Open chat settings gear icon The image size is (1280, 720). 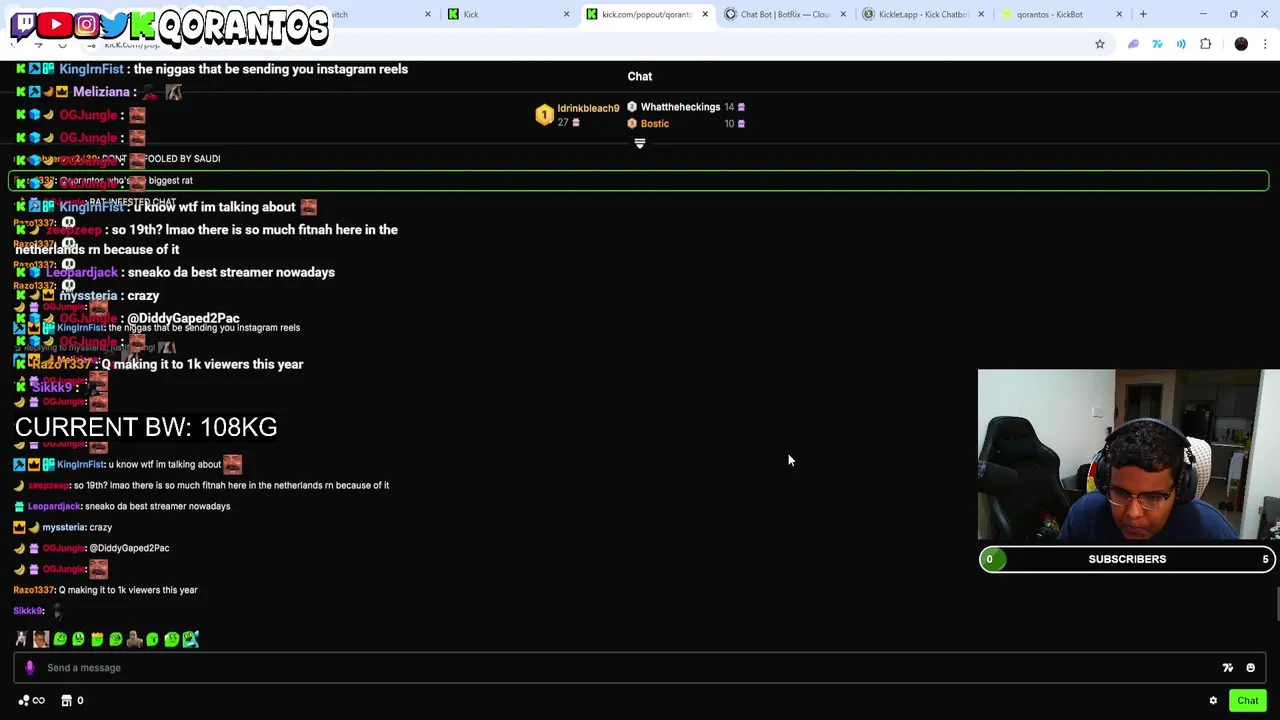tap(1213, 701)
